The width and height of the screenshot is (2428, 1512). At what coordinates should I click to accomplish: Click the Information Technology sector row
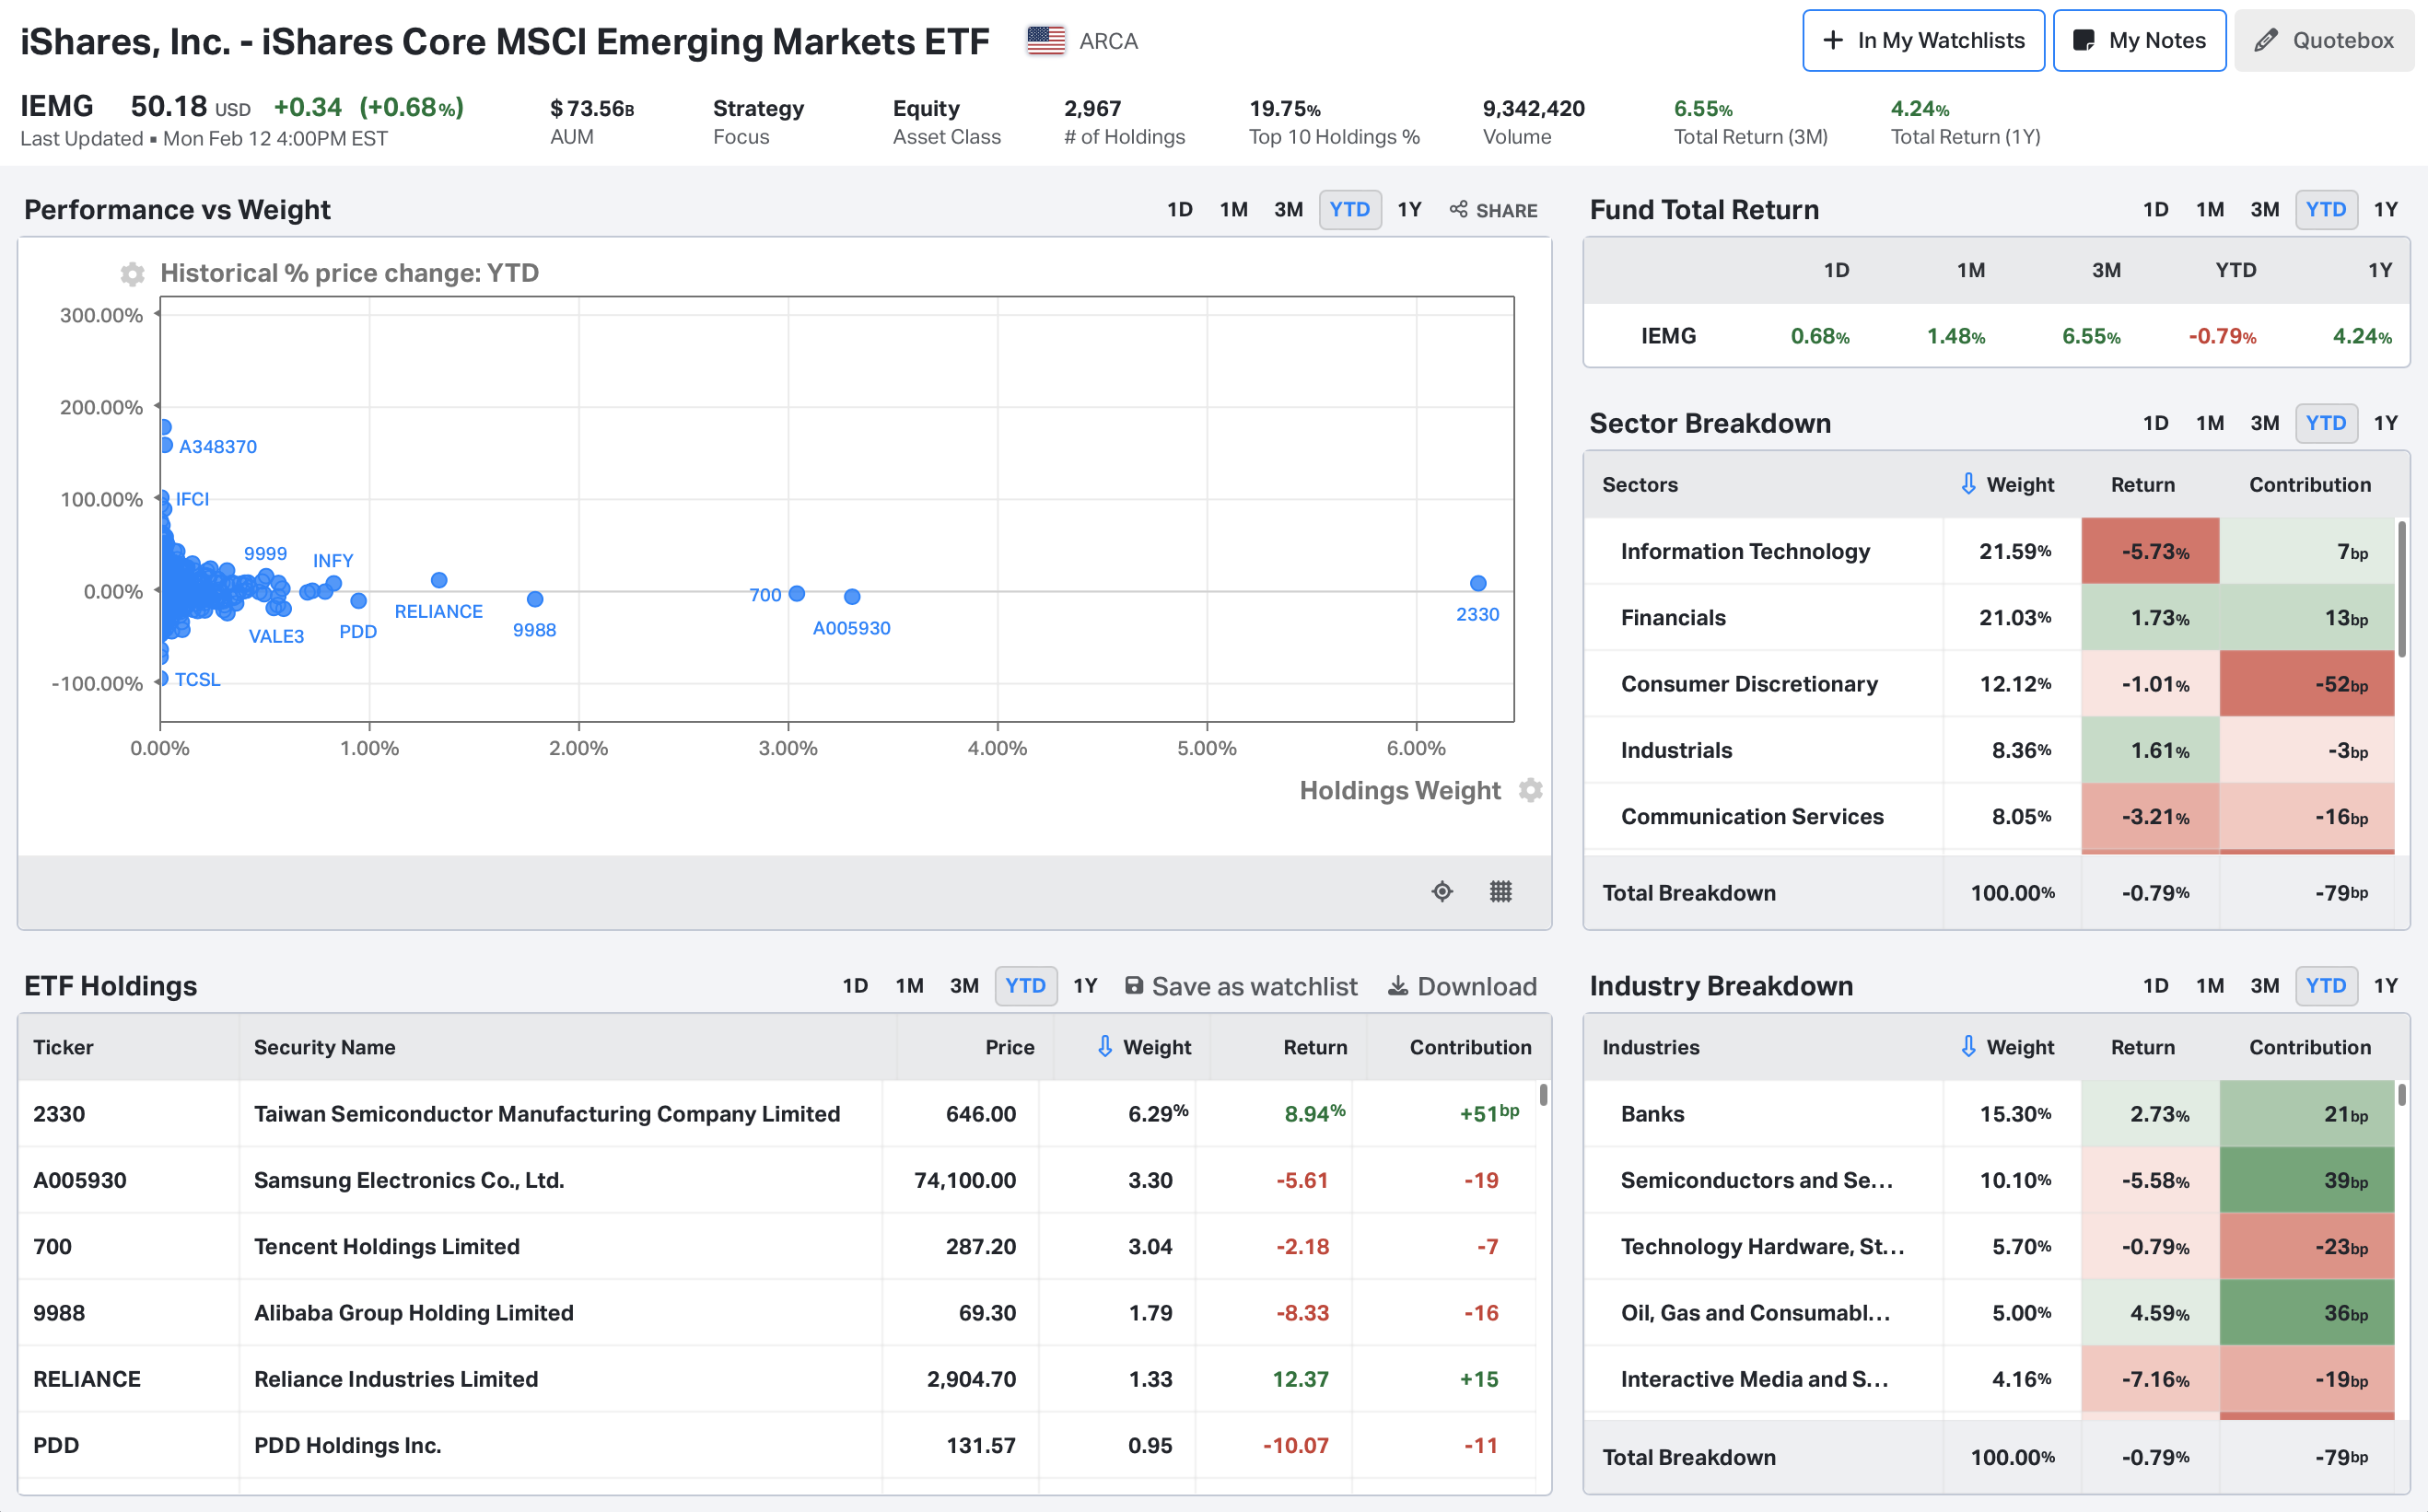(1990, 551)
